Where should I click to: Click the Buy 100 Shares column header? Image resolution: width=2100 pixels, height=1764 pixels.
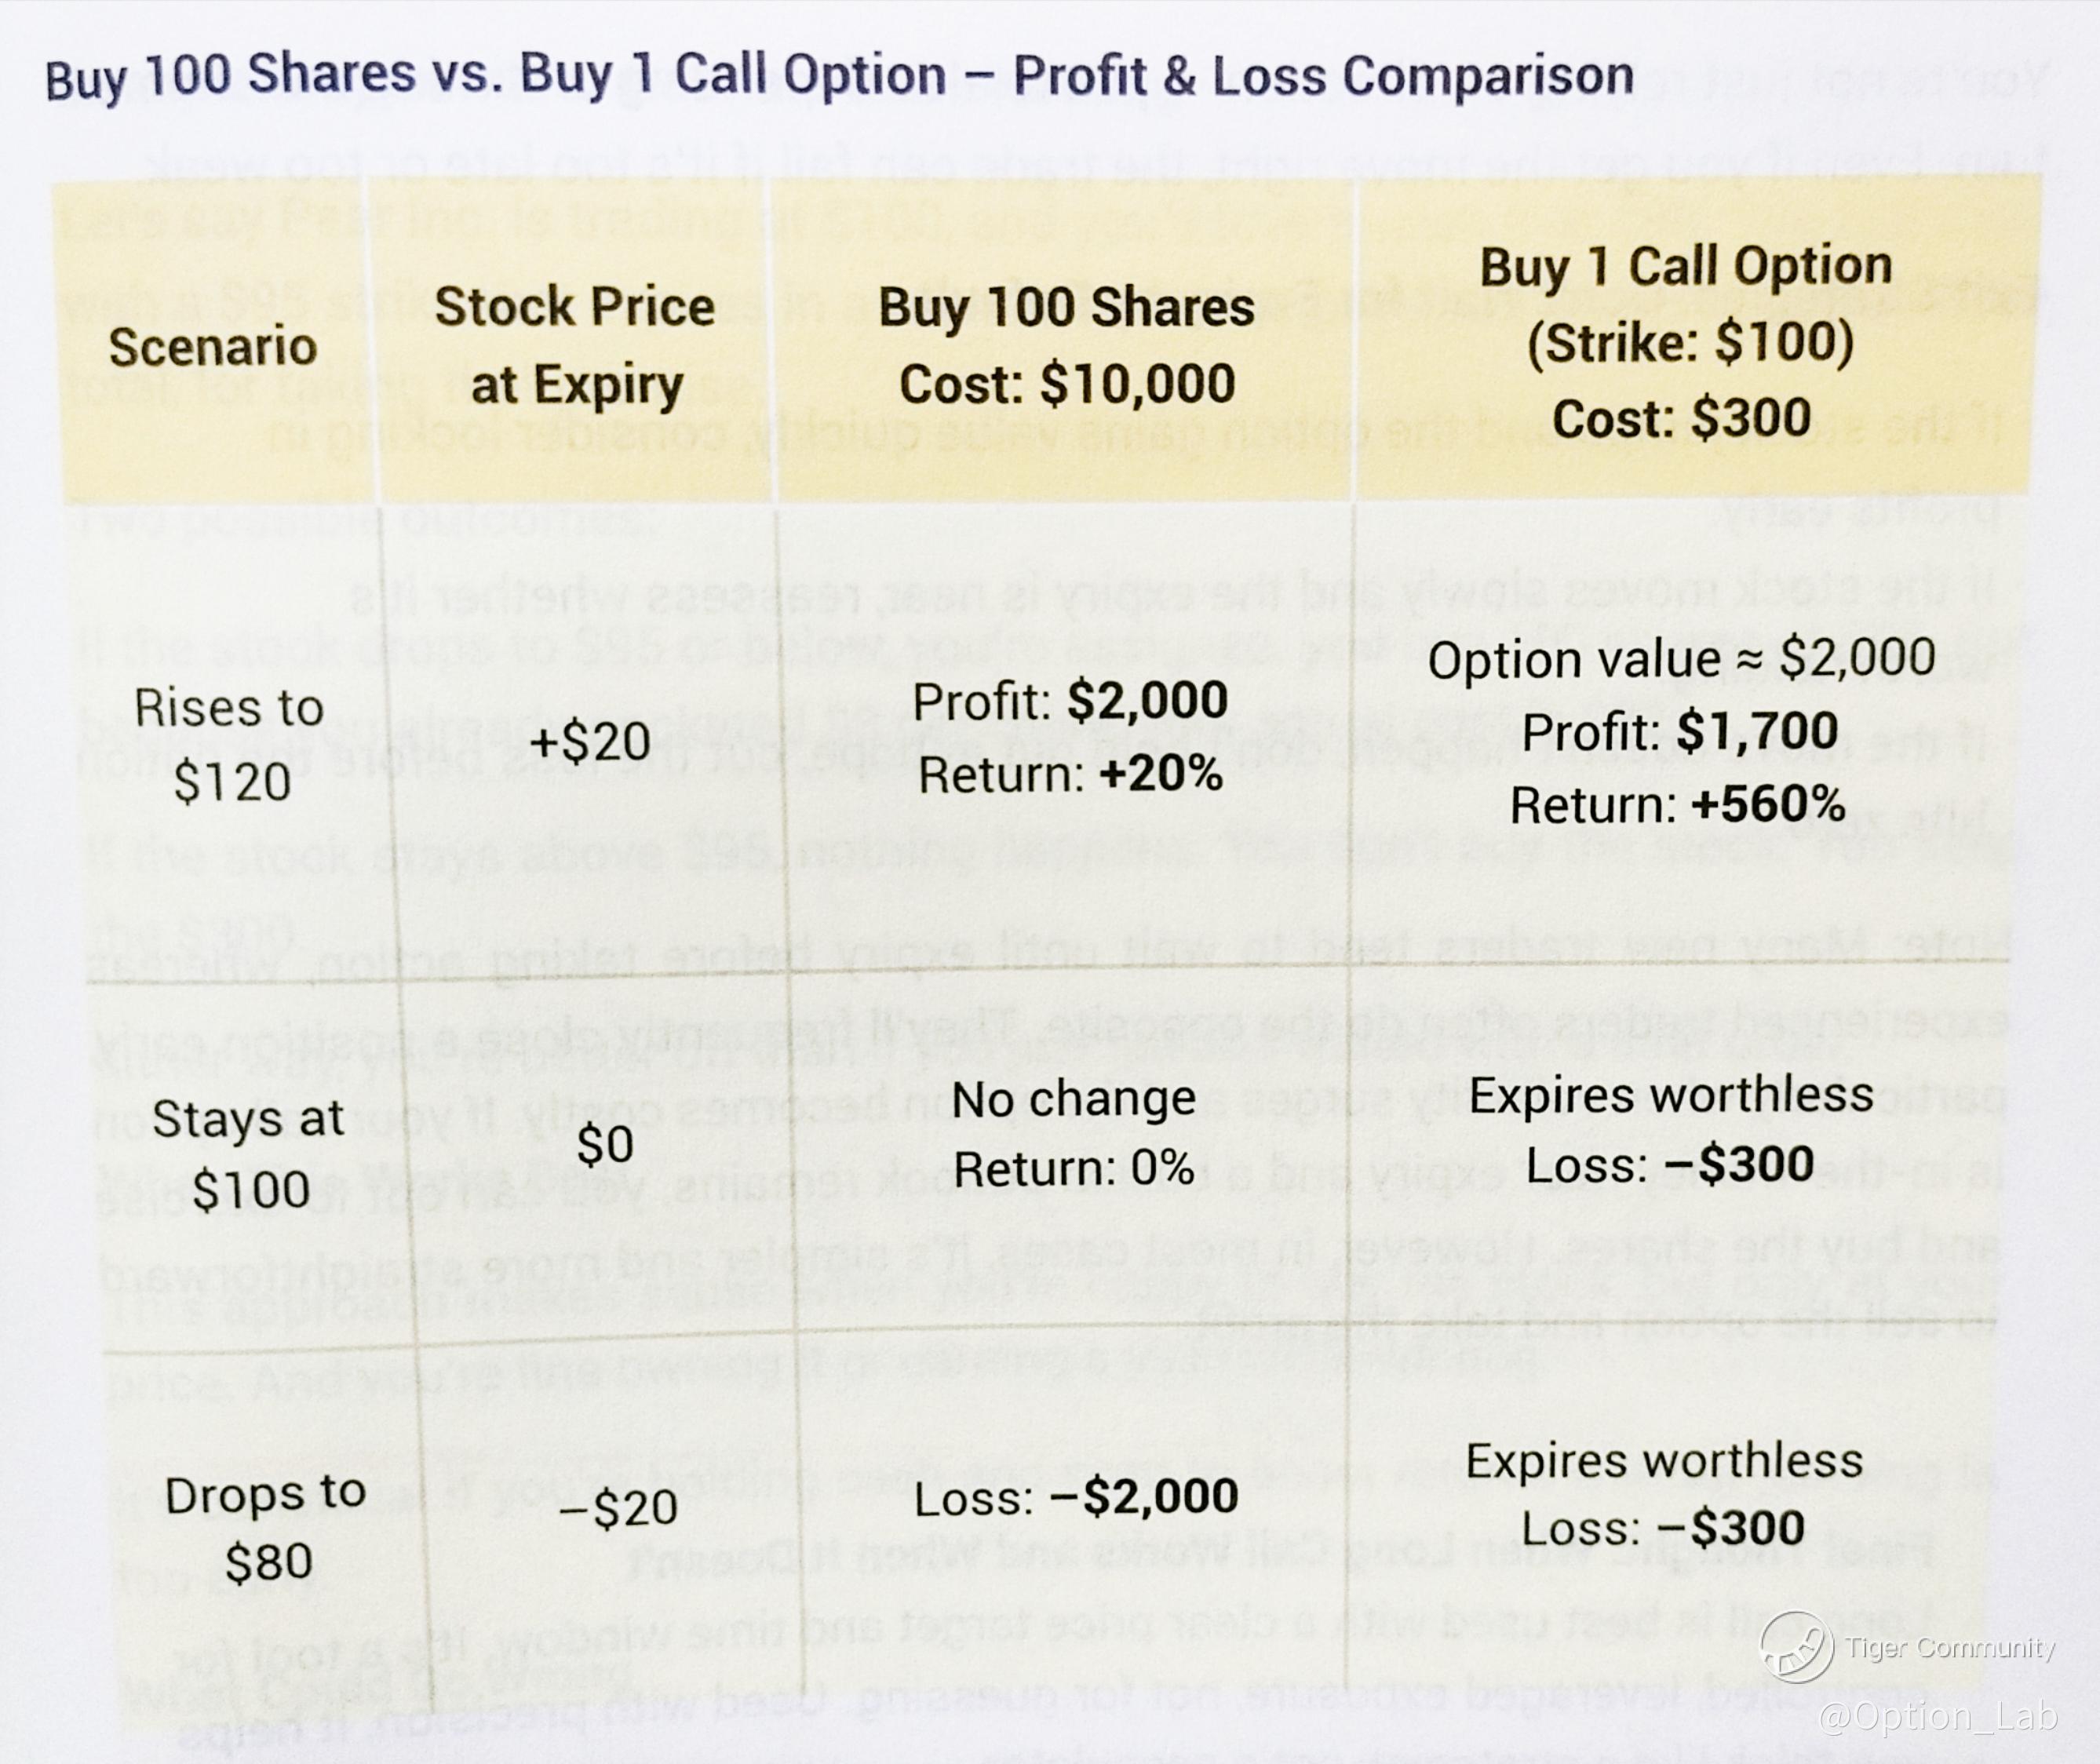[x=1066, y=345]
